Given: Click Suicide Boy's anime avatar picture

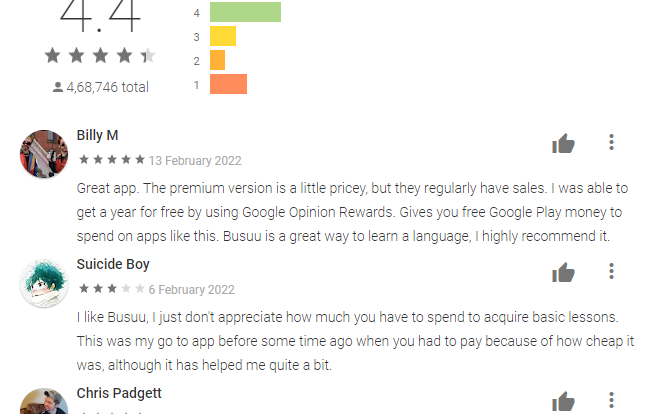Looking at the screenshot, I should click(x=44, y=283).
